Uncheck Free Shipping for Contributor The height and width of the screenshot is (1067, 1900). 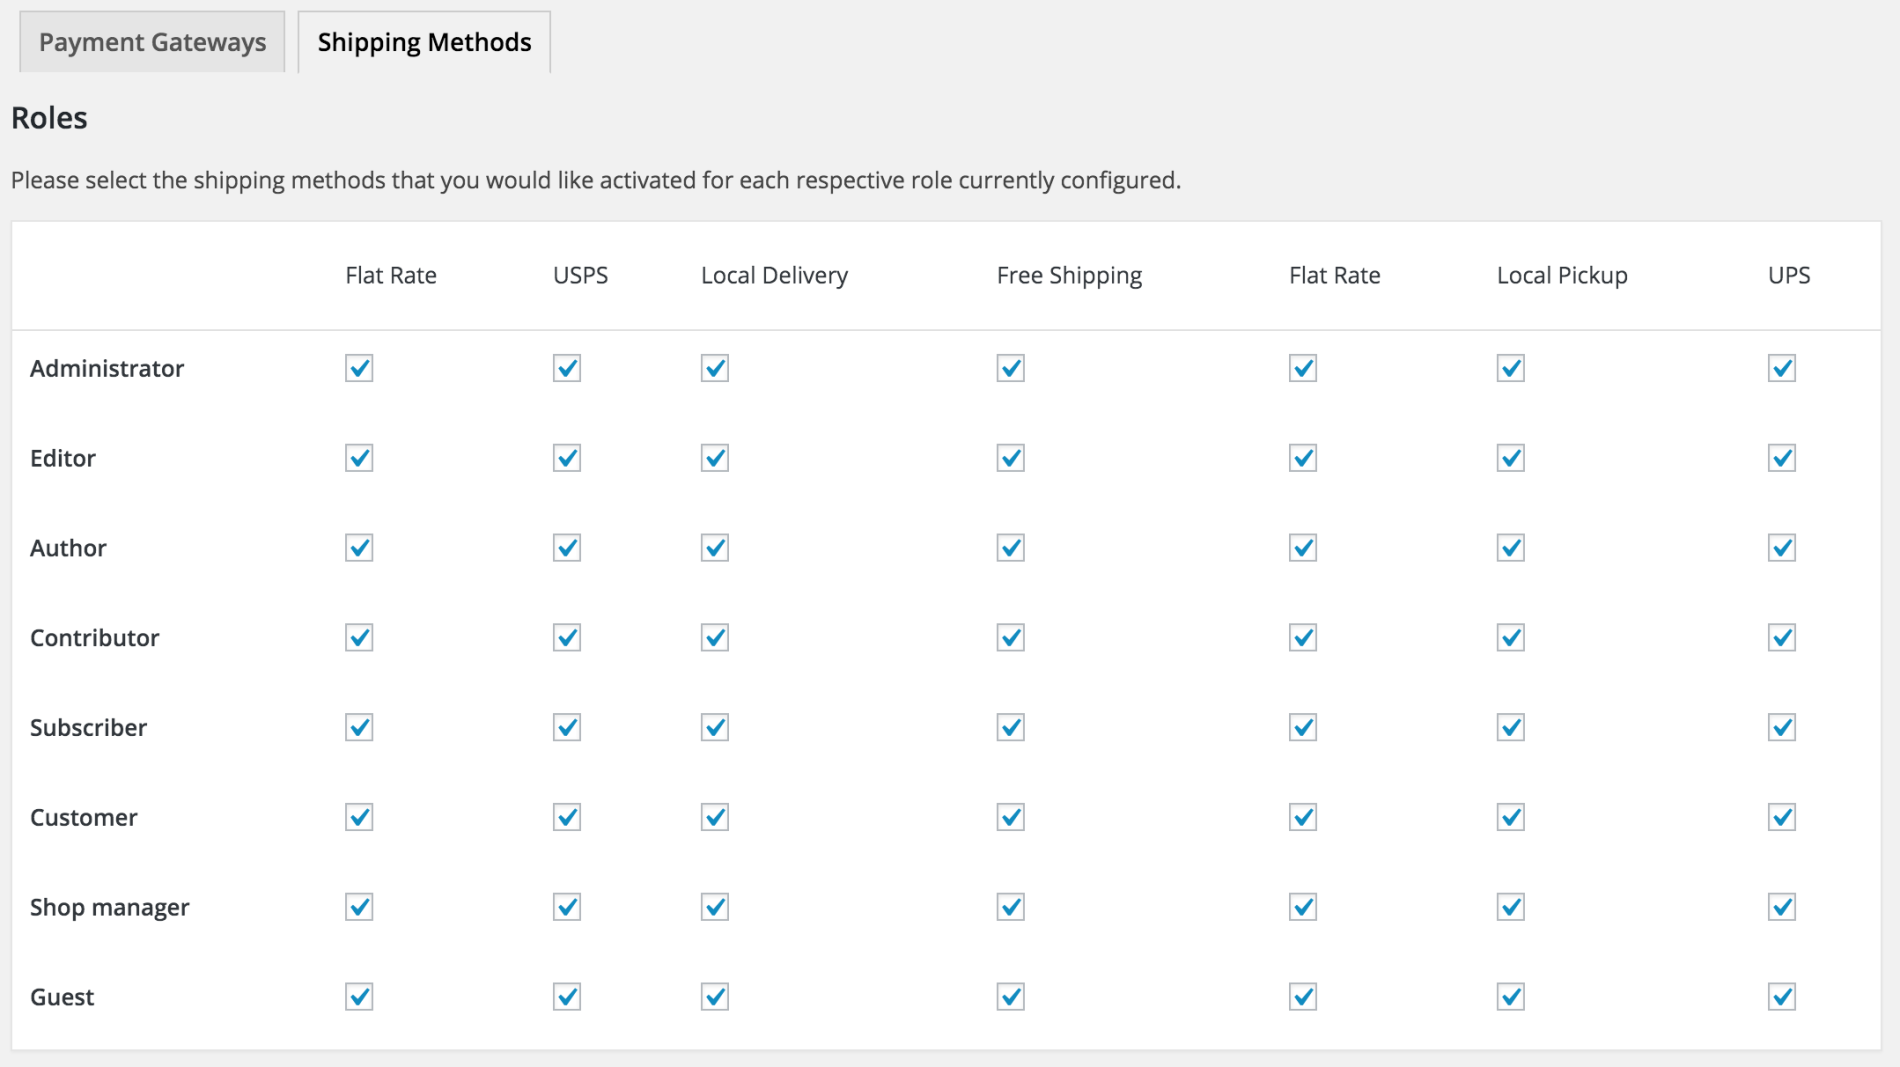pyautogui.click(x=1010, y=637)
